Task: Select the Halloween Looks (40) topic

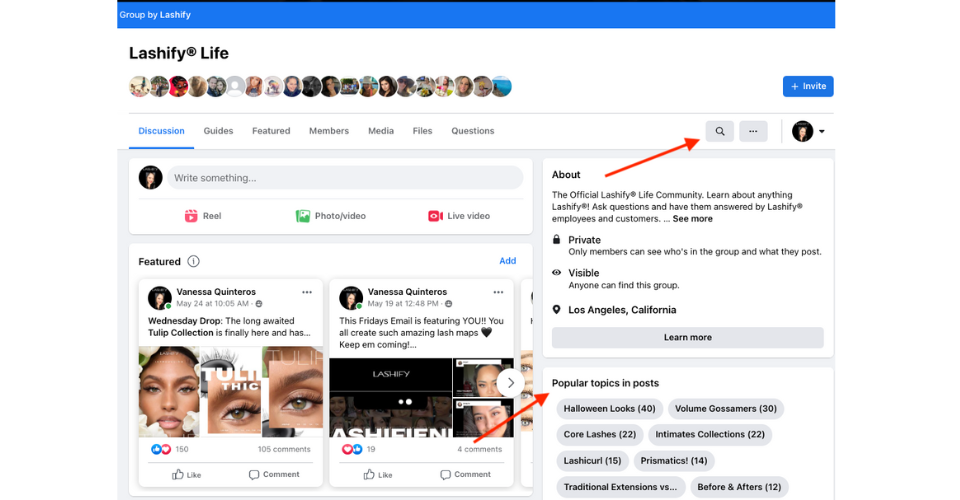Action: click(609, 408)
